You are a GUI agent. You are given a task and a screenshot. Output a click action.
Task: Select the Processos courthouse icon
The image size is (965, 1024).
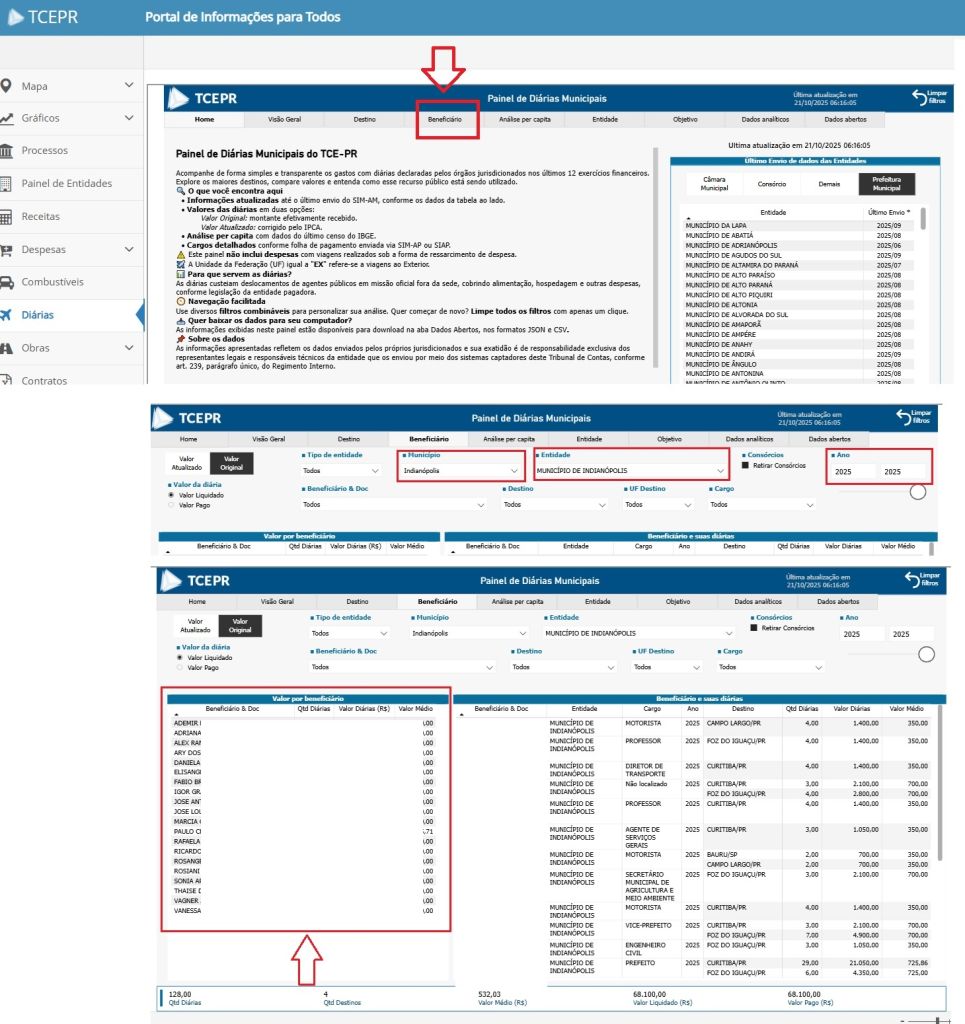tap(8, 151)
